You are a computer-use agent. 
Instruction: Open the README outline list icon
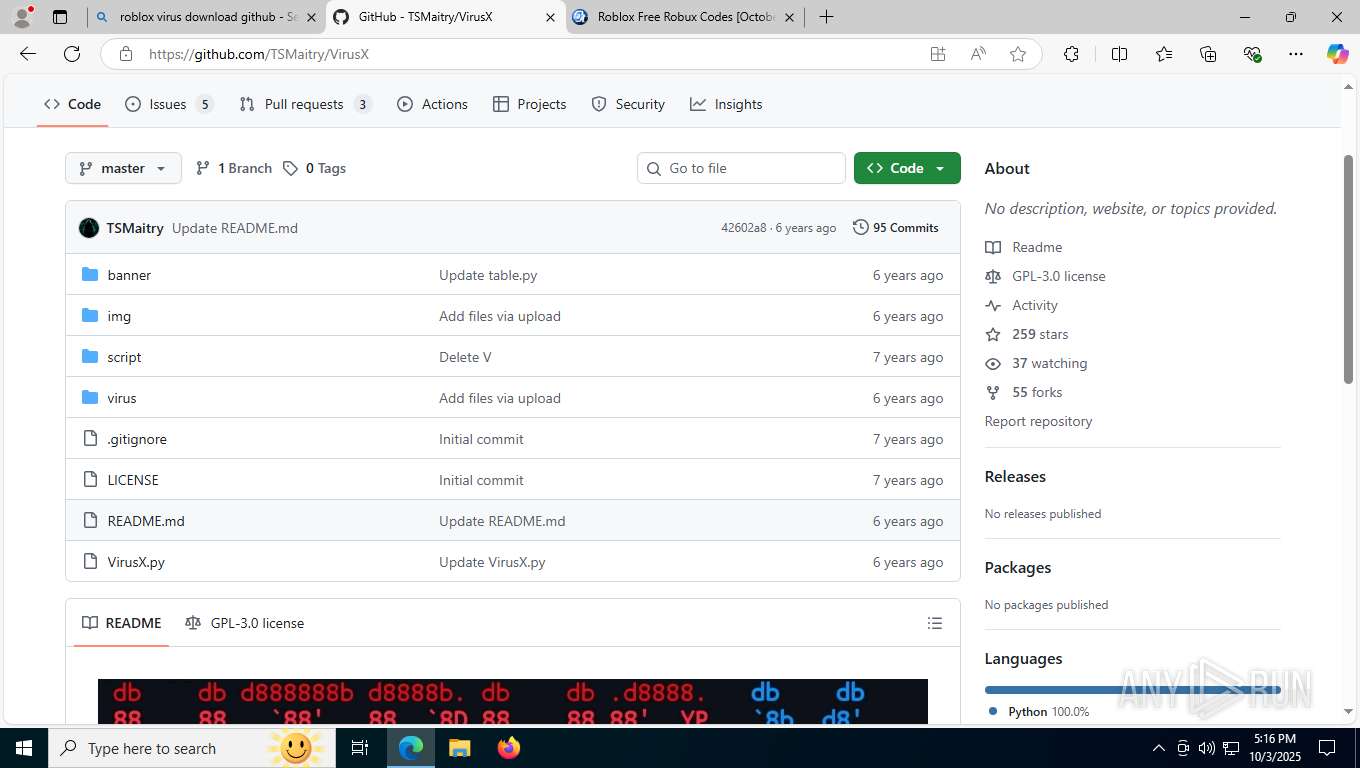click(x=935, y=623)
